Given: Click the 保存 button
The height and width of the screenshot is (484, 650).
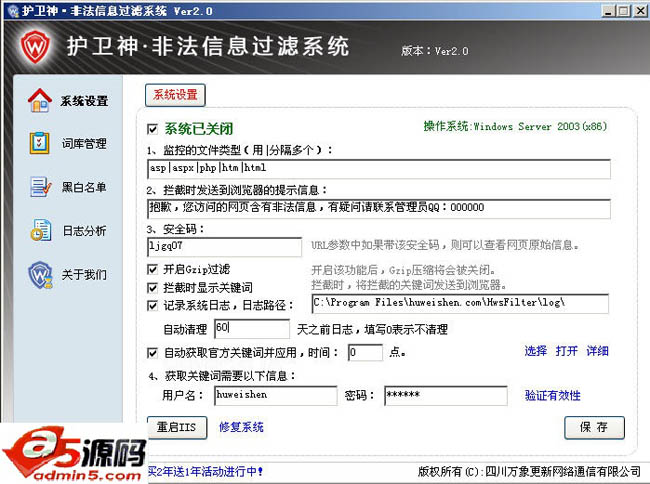Looking at the screenshot, I should coord(594,427).
